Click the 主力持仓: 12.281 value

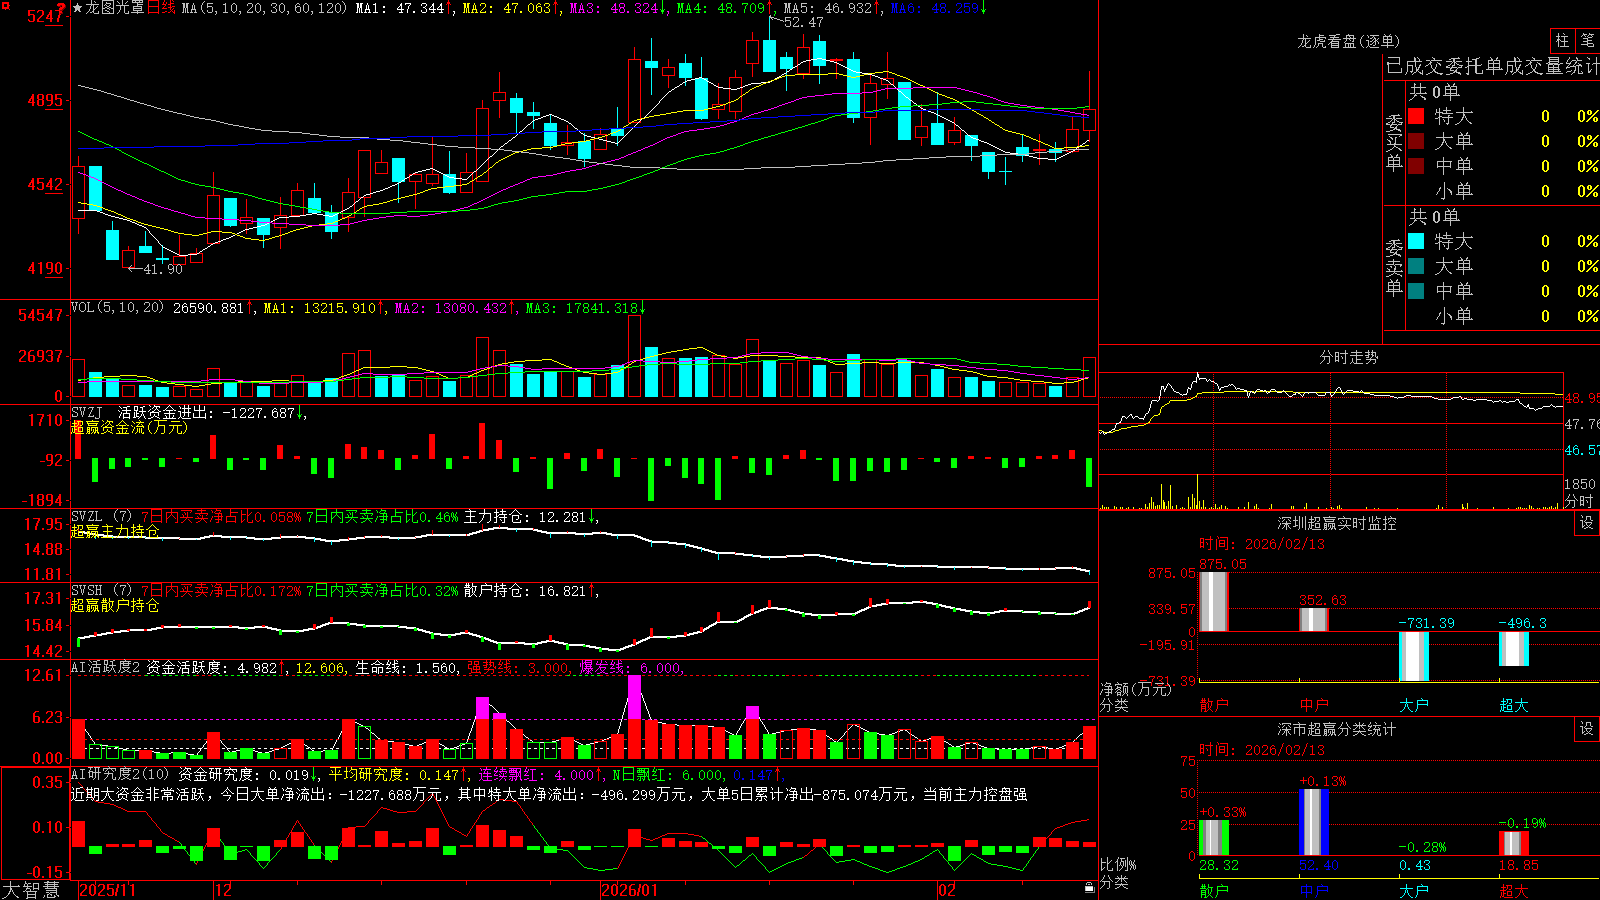(525, 517)
